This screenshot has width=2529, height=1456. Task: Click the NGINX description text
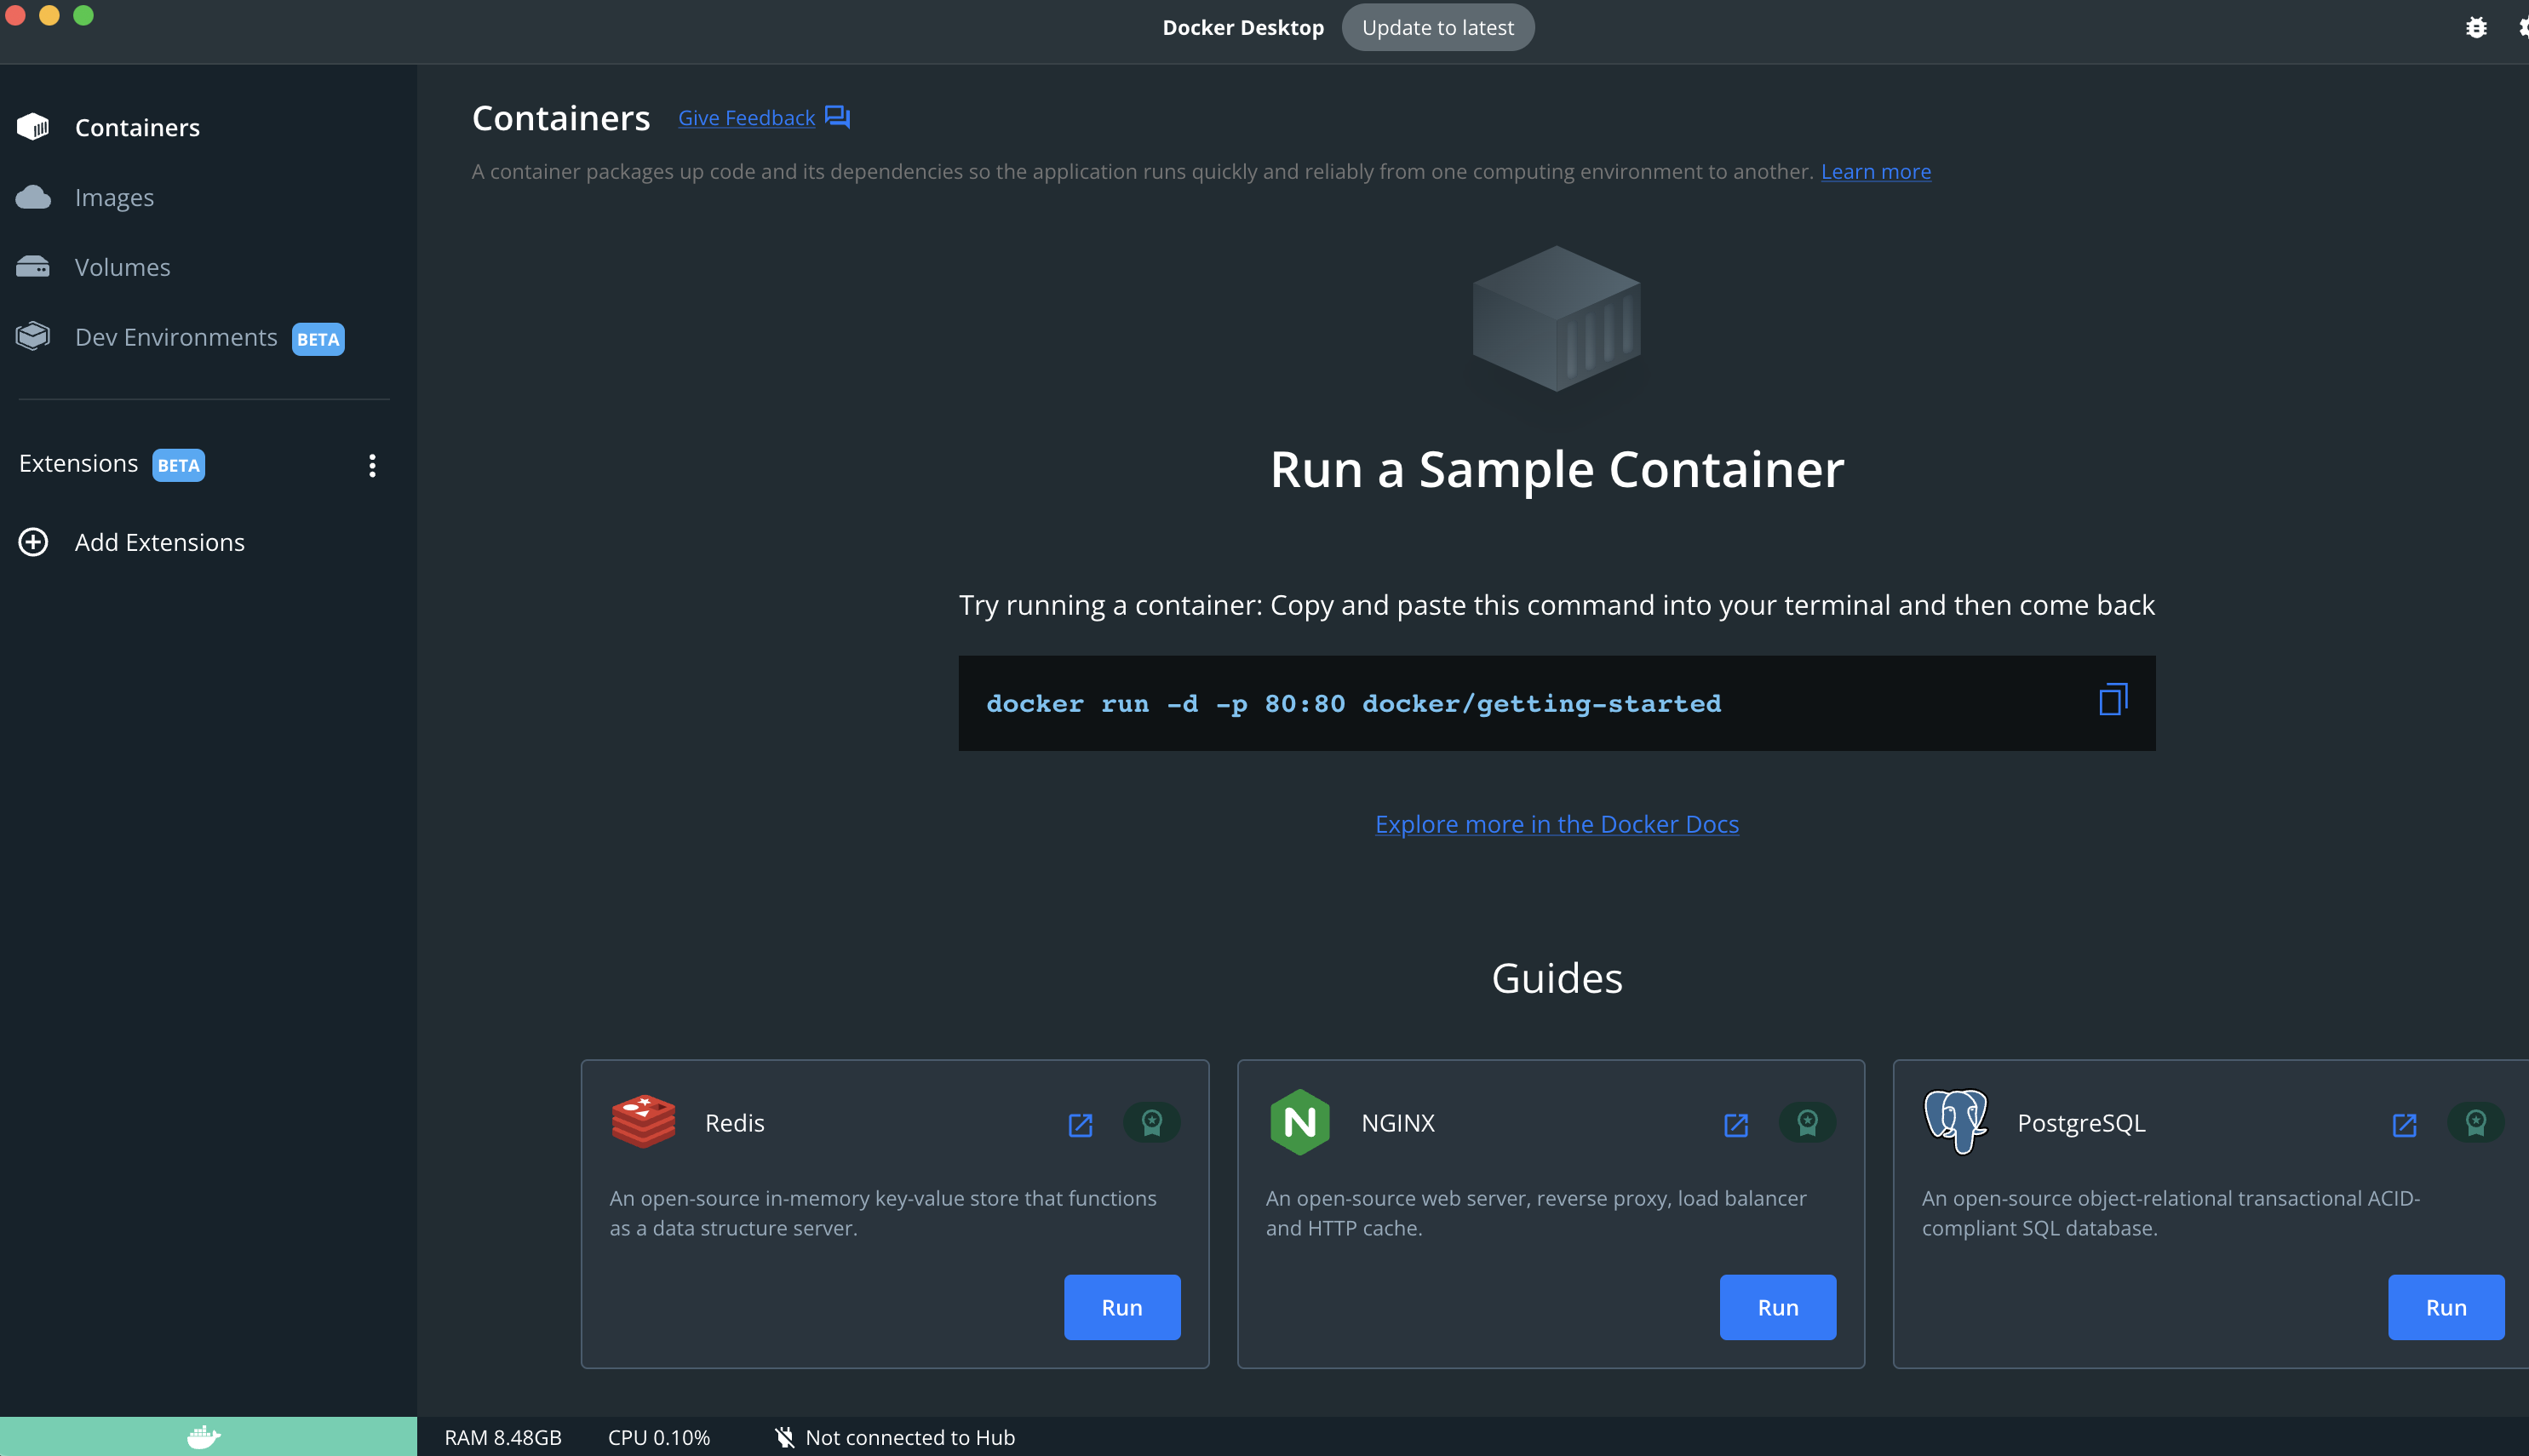coord(1536,1212)
